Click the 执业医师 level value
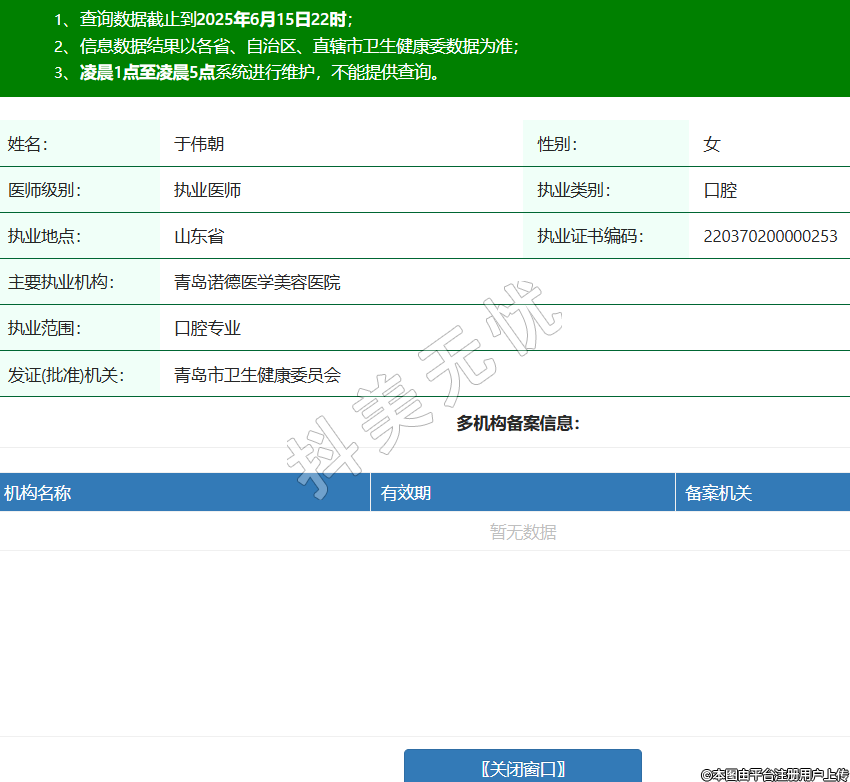Screen dimensions: 850x782 [207, 190]
